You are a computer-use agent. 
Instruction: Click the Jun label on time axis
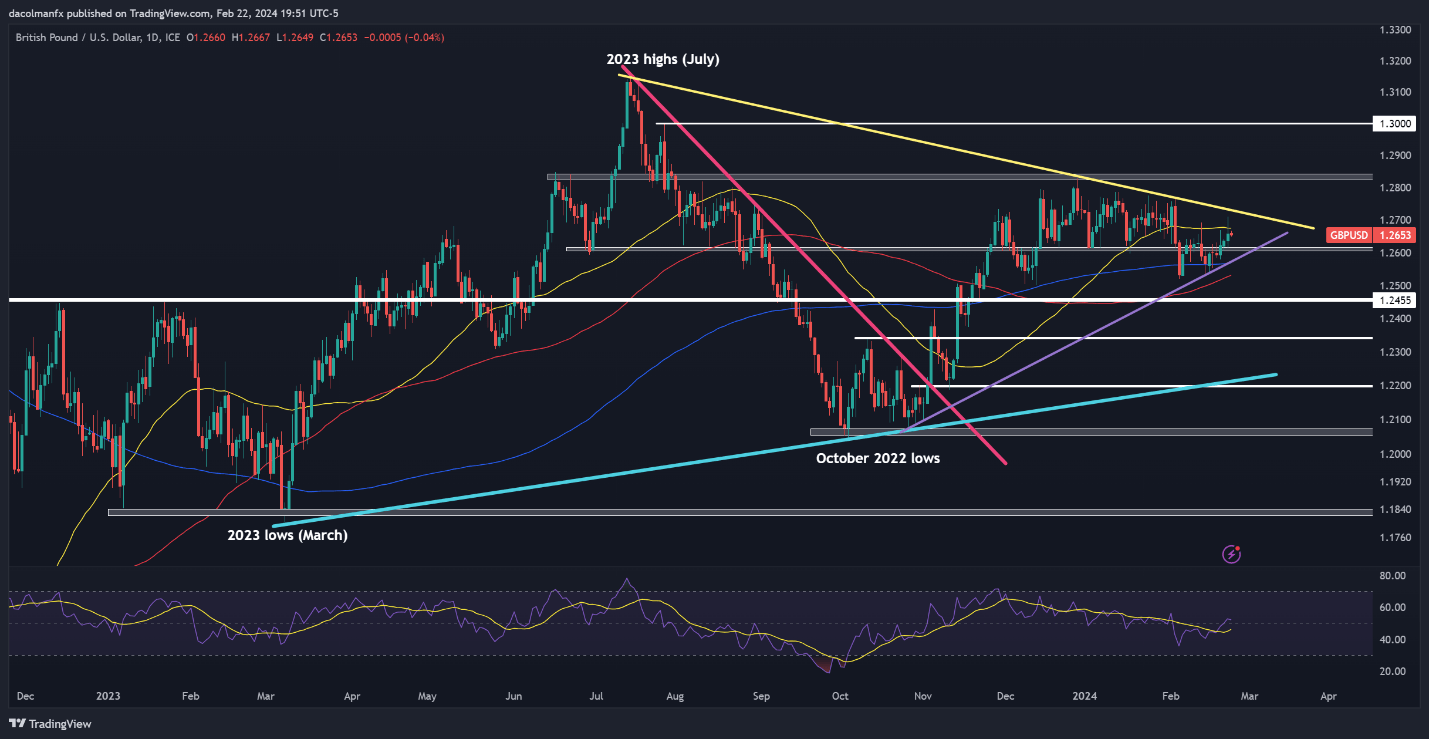tap(514, 695)
